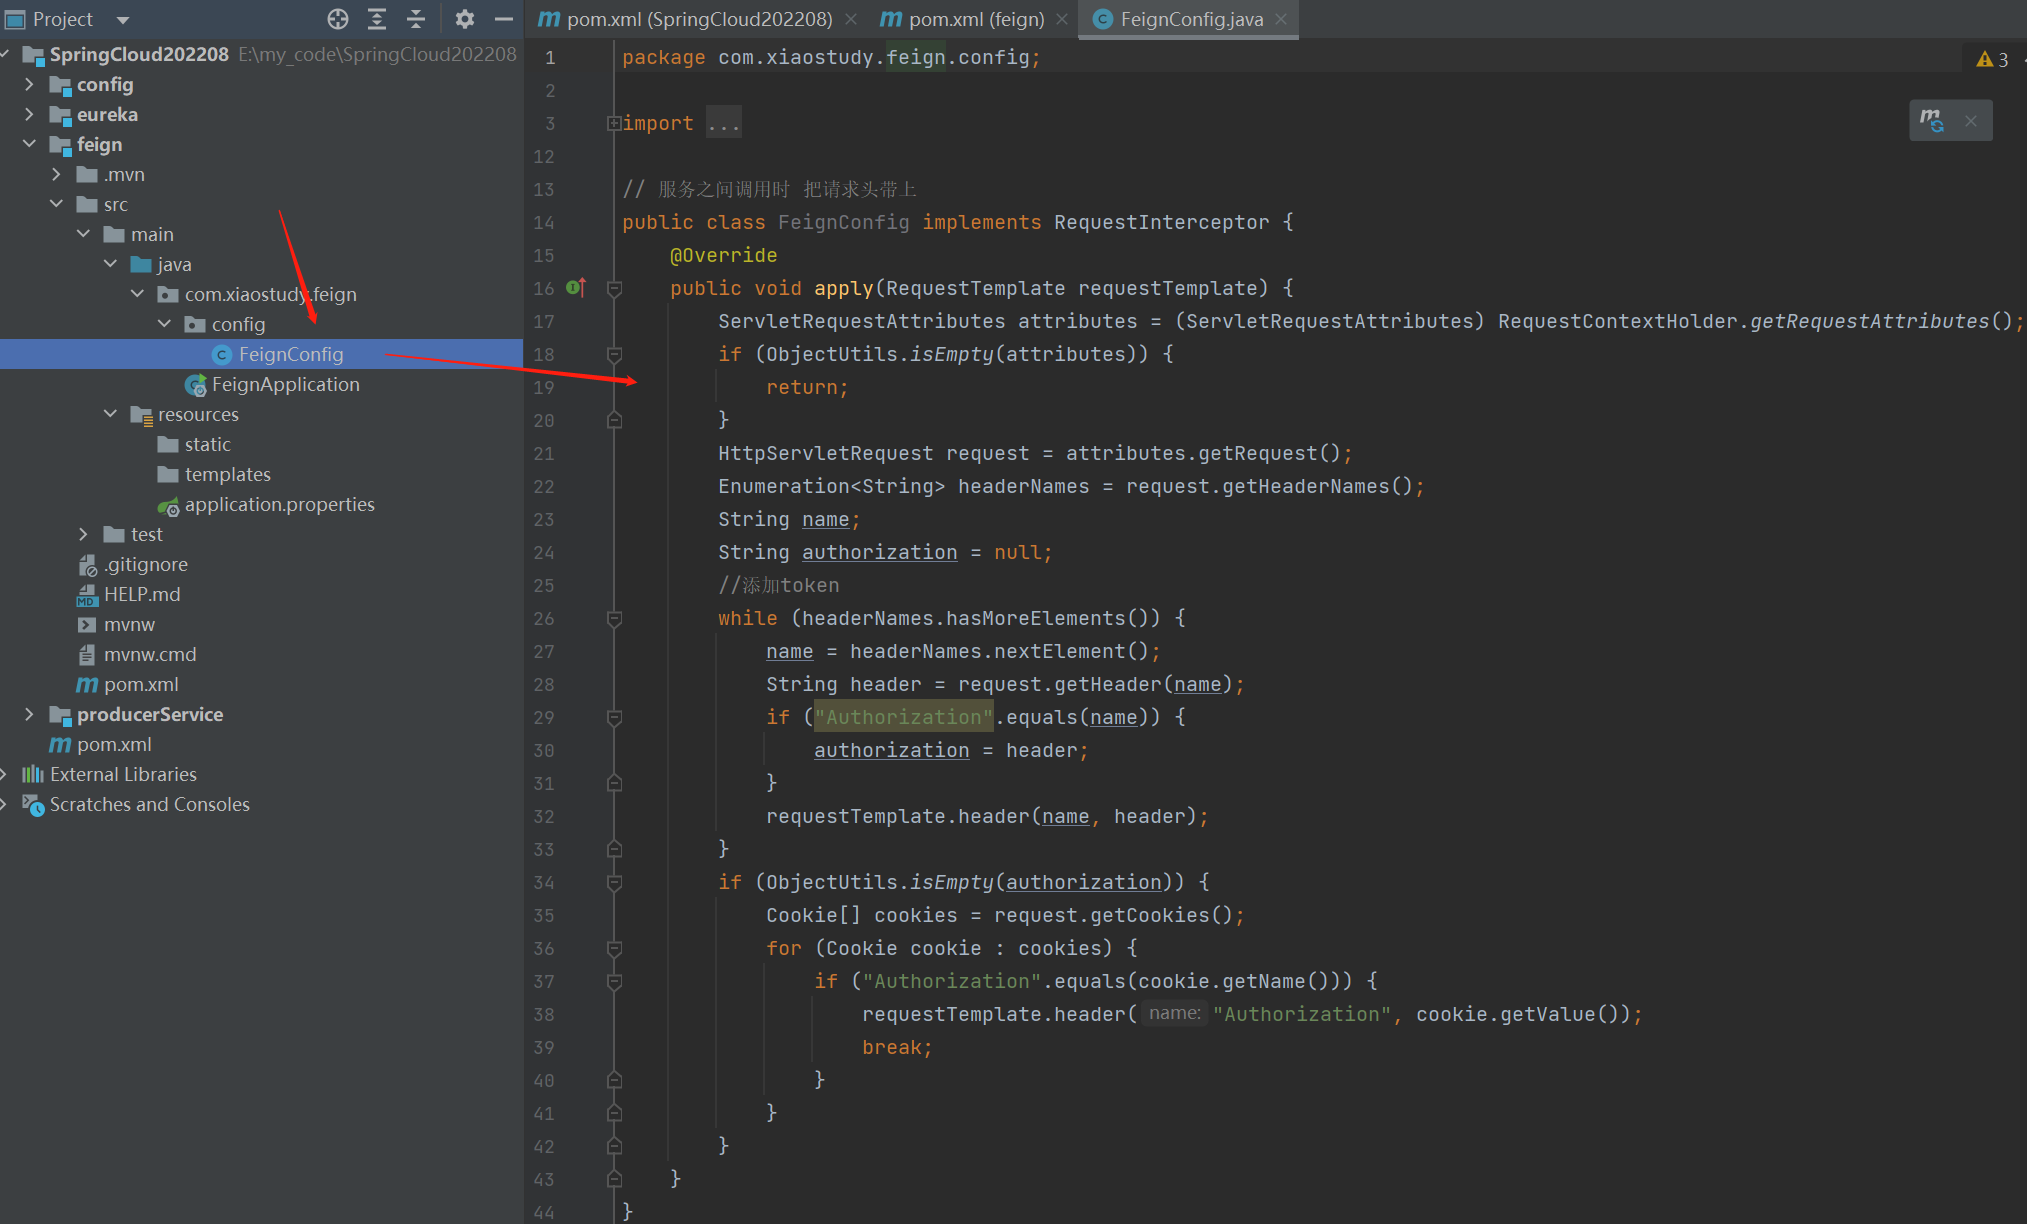Screen dimensions: 2027x1224
Task: Fold the if block at line 37
Action: tap(615, 982)
